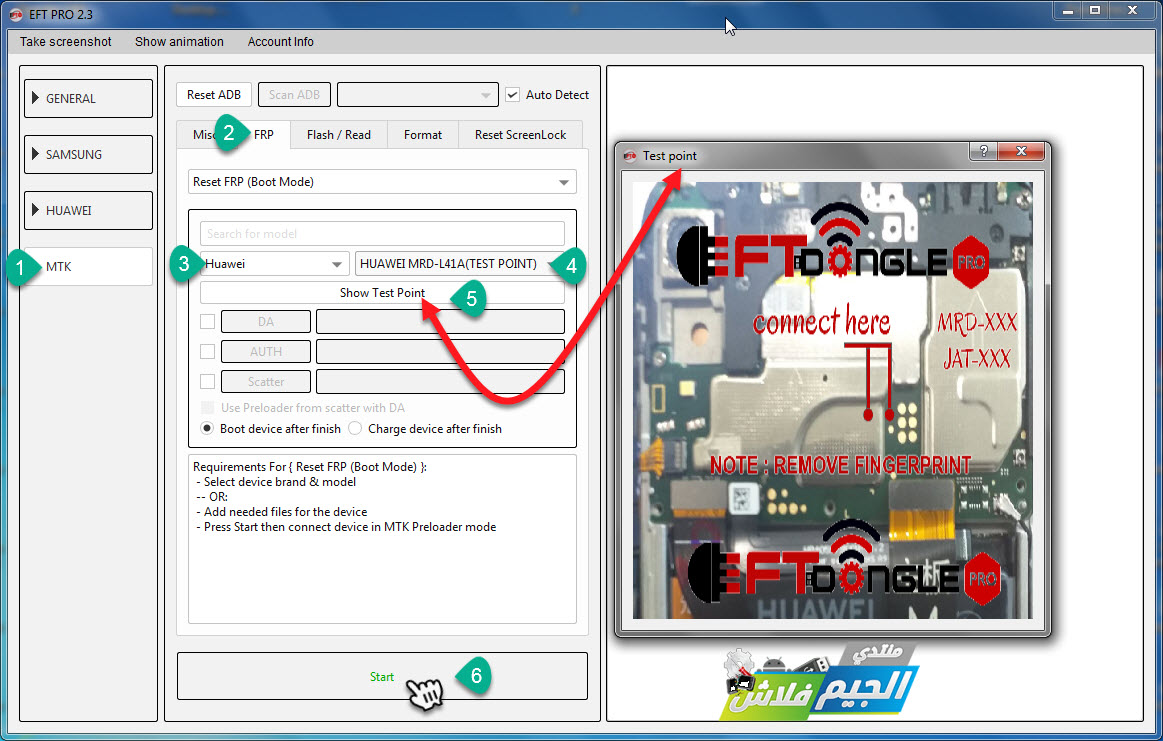
Task: Expand the SAMSUNG section
Action: 88,154
